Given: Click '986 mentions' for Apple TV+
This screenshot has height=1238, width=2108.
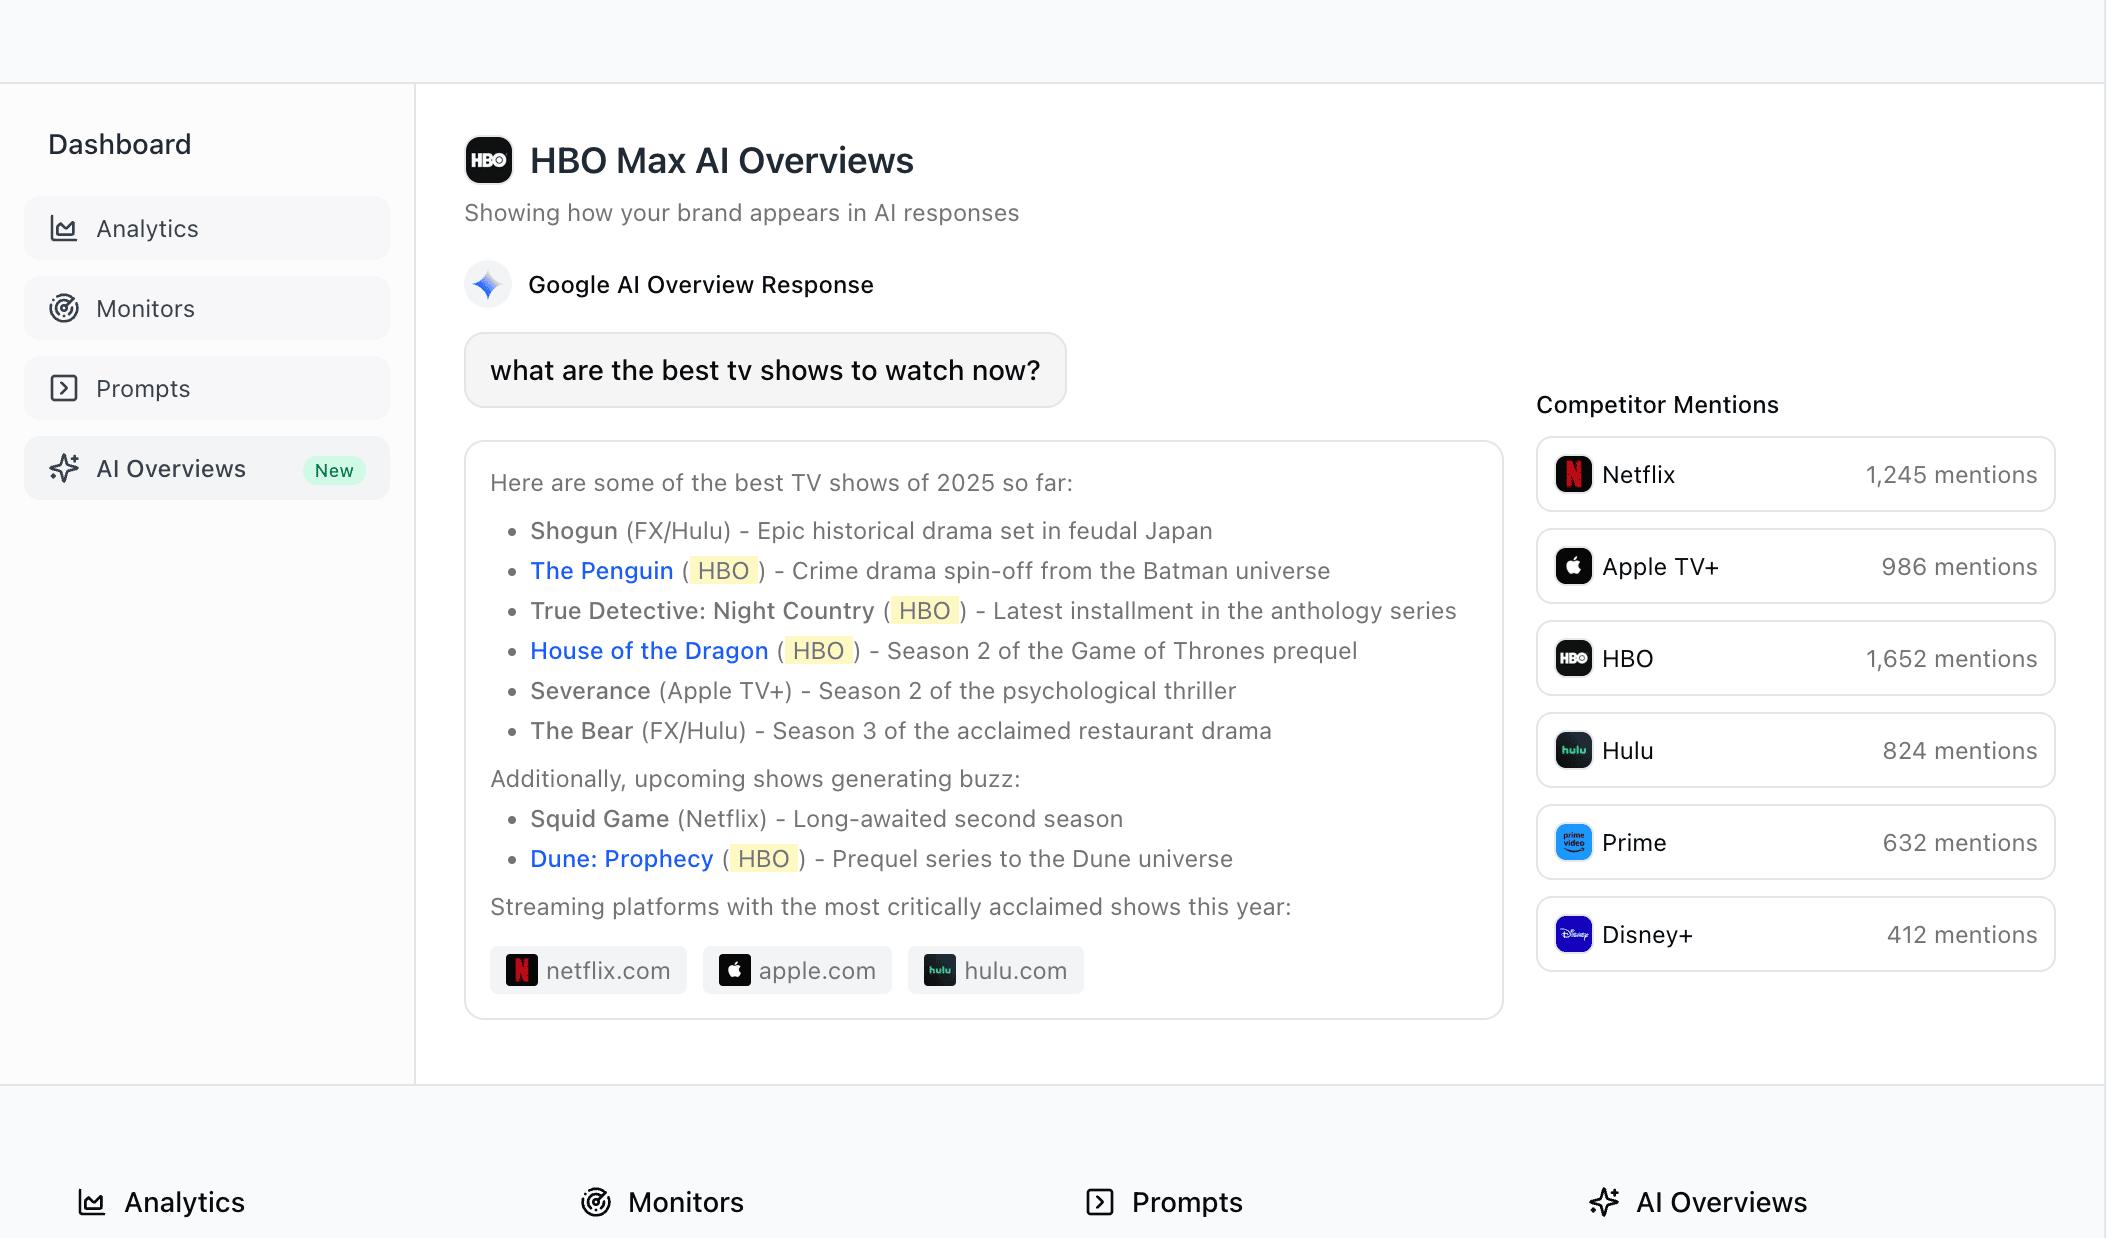Looking at the screenshot, I should [1959, 567].
